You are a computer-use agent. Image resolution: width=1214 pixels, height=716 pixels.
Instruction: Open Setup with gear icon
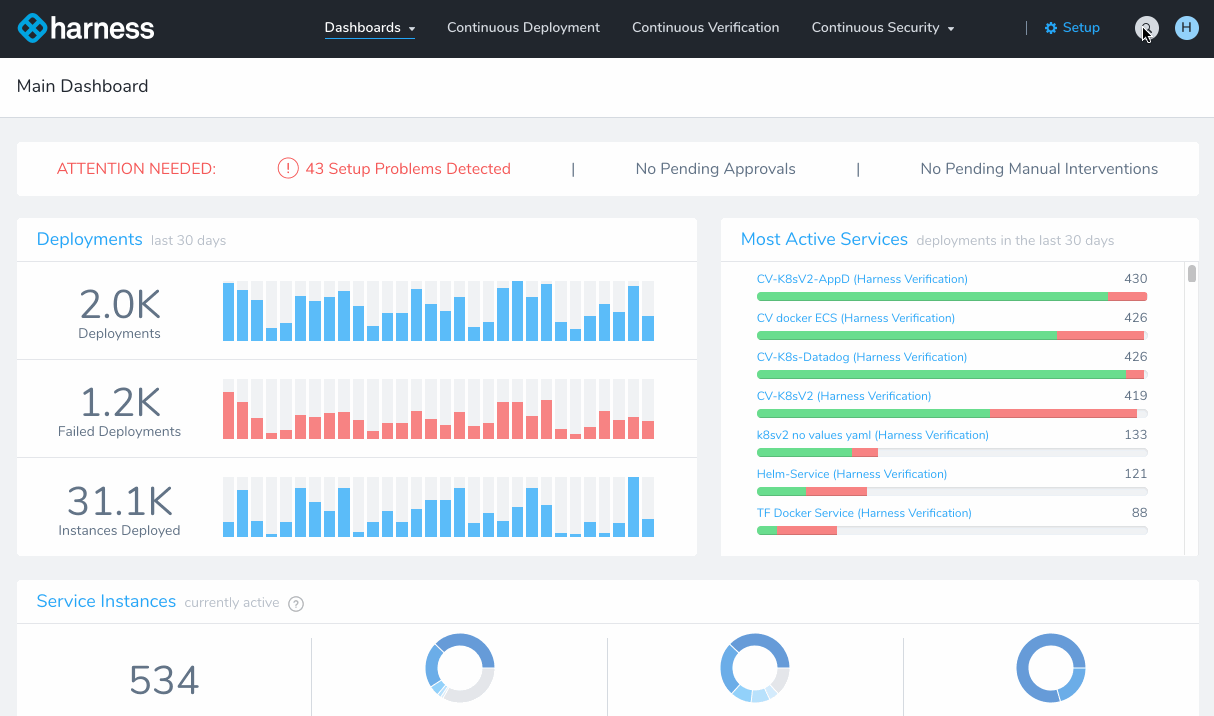coord(1072,28)
